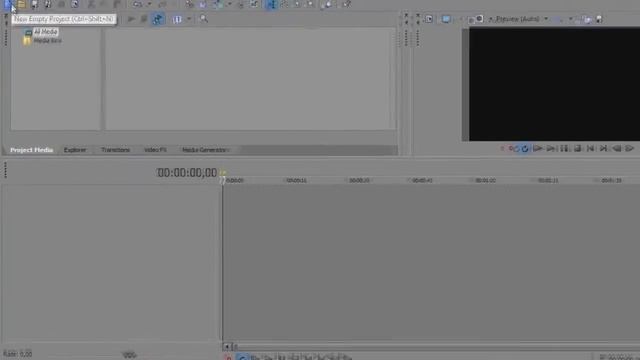Click the New Empty Project icon
This screenshot has width=640, height=360.
8,4
